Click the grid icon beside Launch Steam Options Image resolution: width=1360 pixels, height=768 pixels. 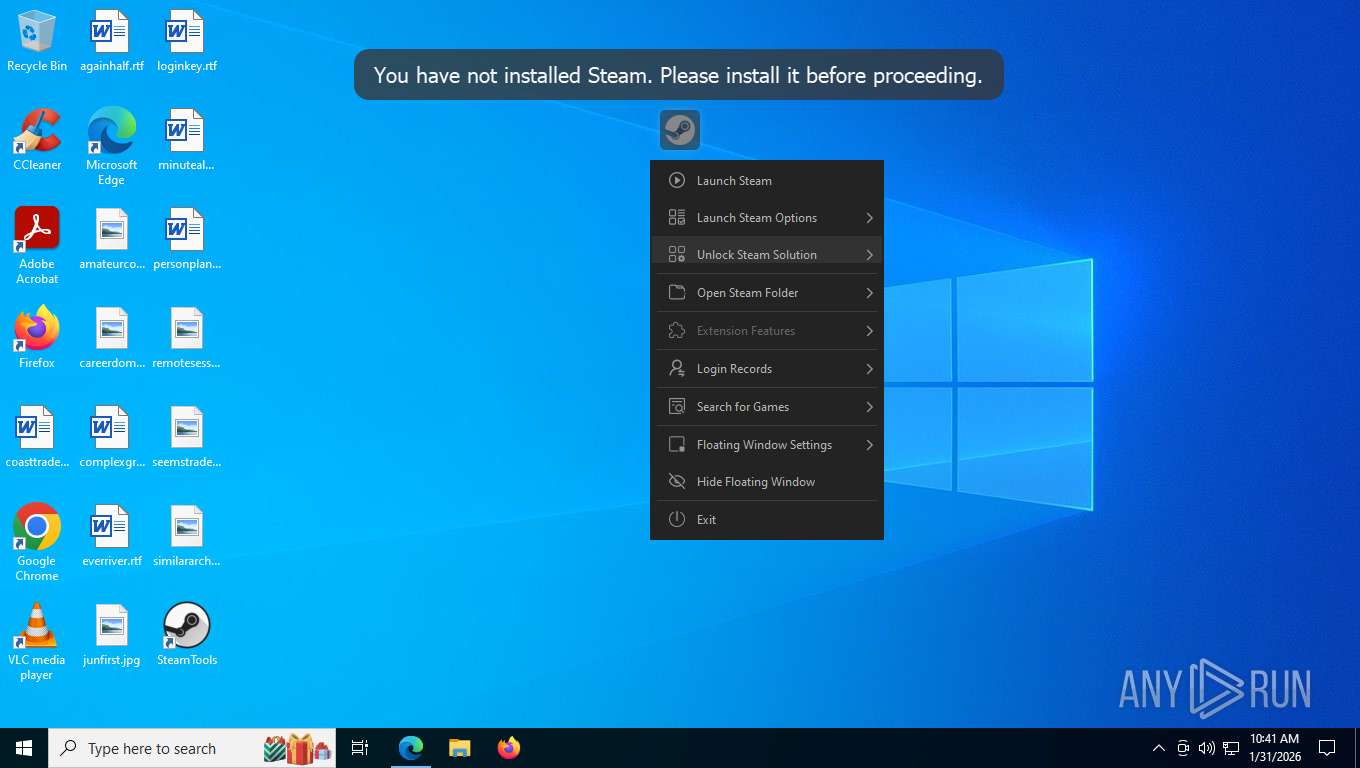677,218
